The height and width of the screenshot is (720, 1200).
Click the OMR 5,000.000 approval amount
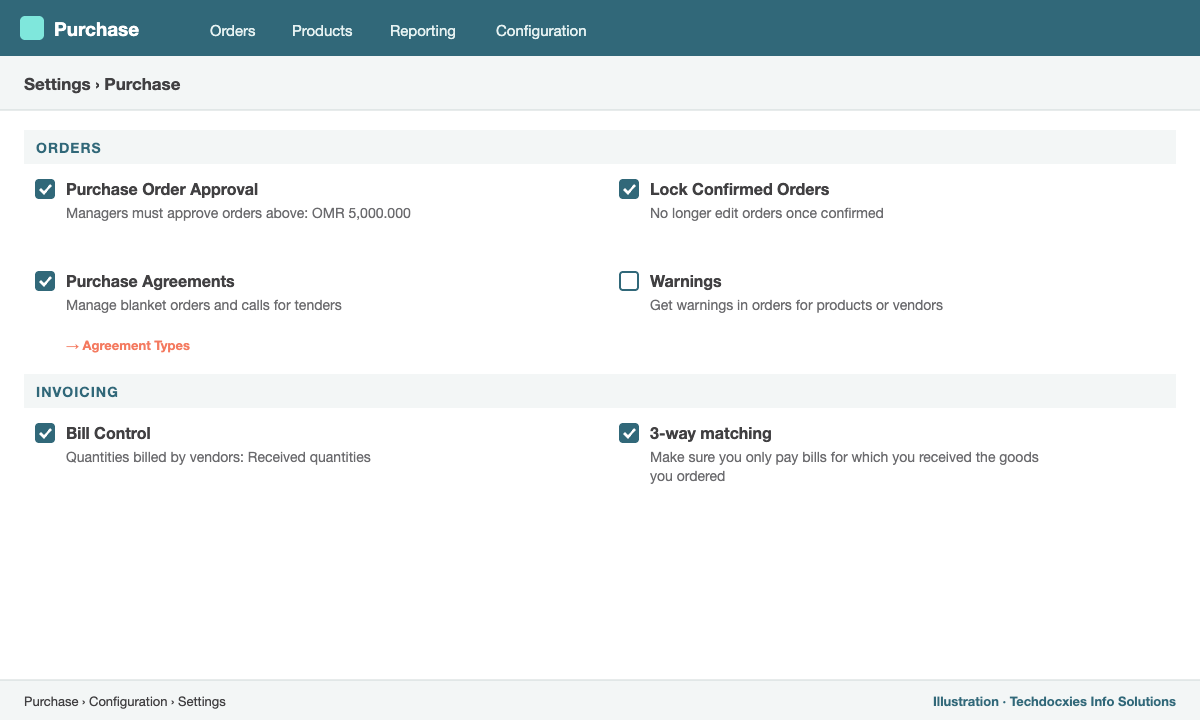(361, 213)
